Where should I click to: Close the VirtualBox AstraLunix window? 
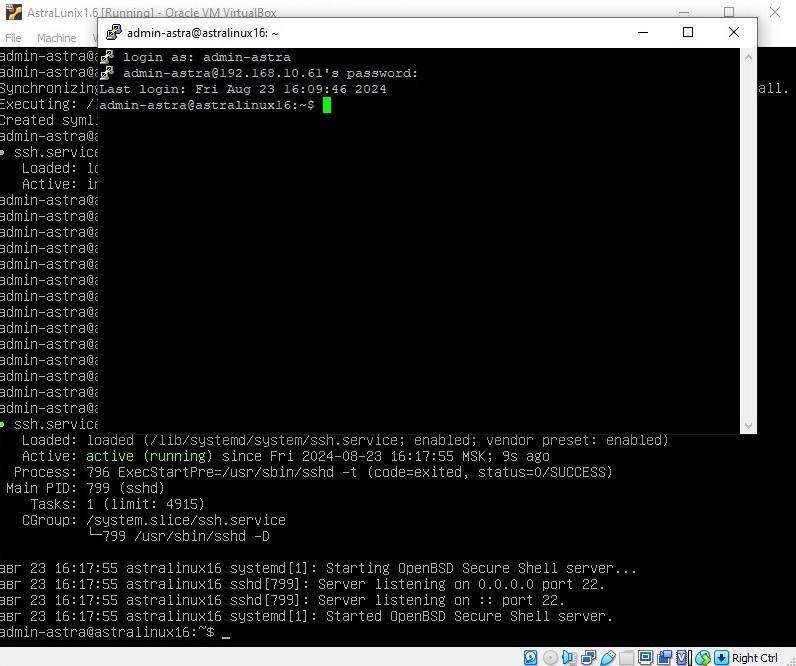coord(775,12)
